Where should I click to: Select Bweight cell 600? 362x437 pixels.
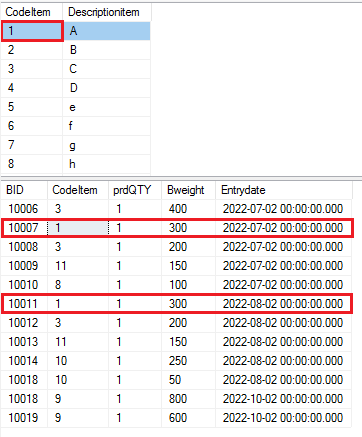point(189,418)
